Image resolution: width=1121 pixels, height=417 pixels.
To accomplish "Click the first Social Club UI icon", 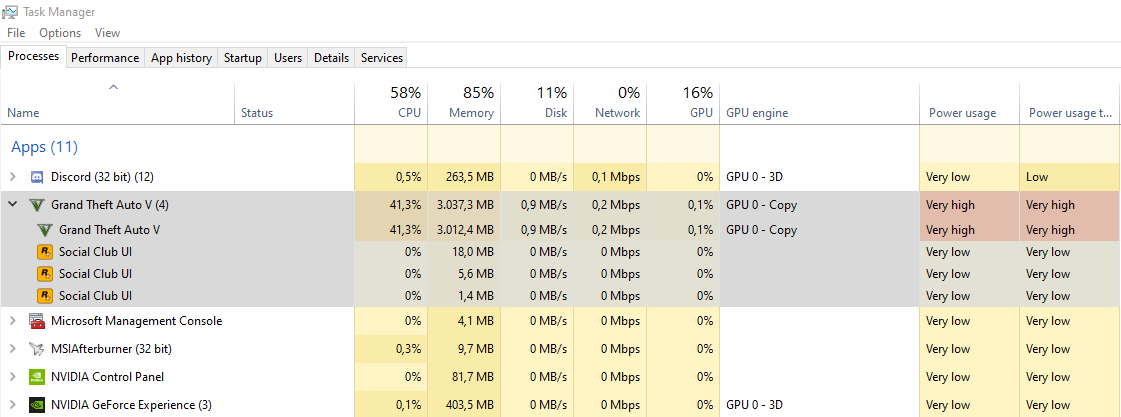I will point(45,252).
